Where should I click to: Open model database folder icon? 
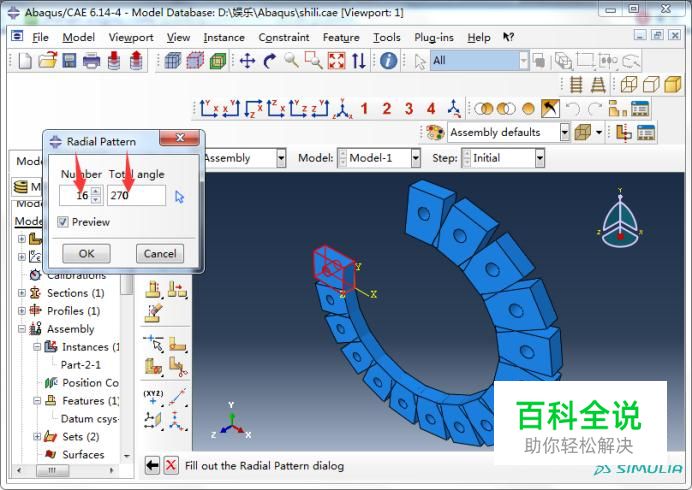48,60
